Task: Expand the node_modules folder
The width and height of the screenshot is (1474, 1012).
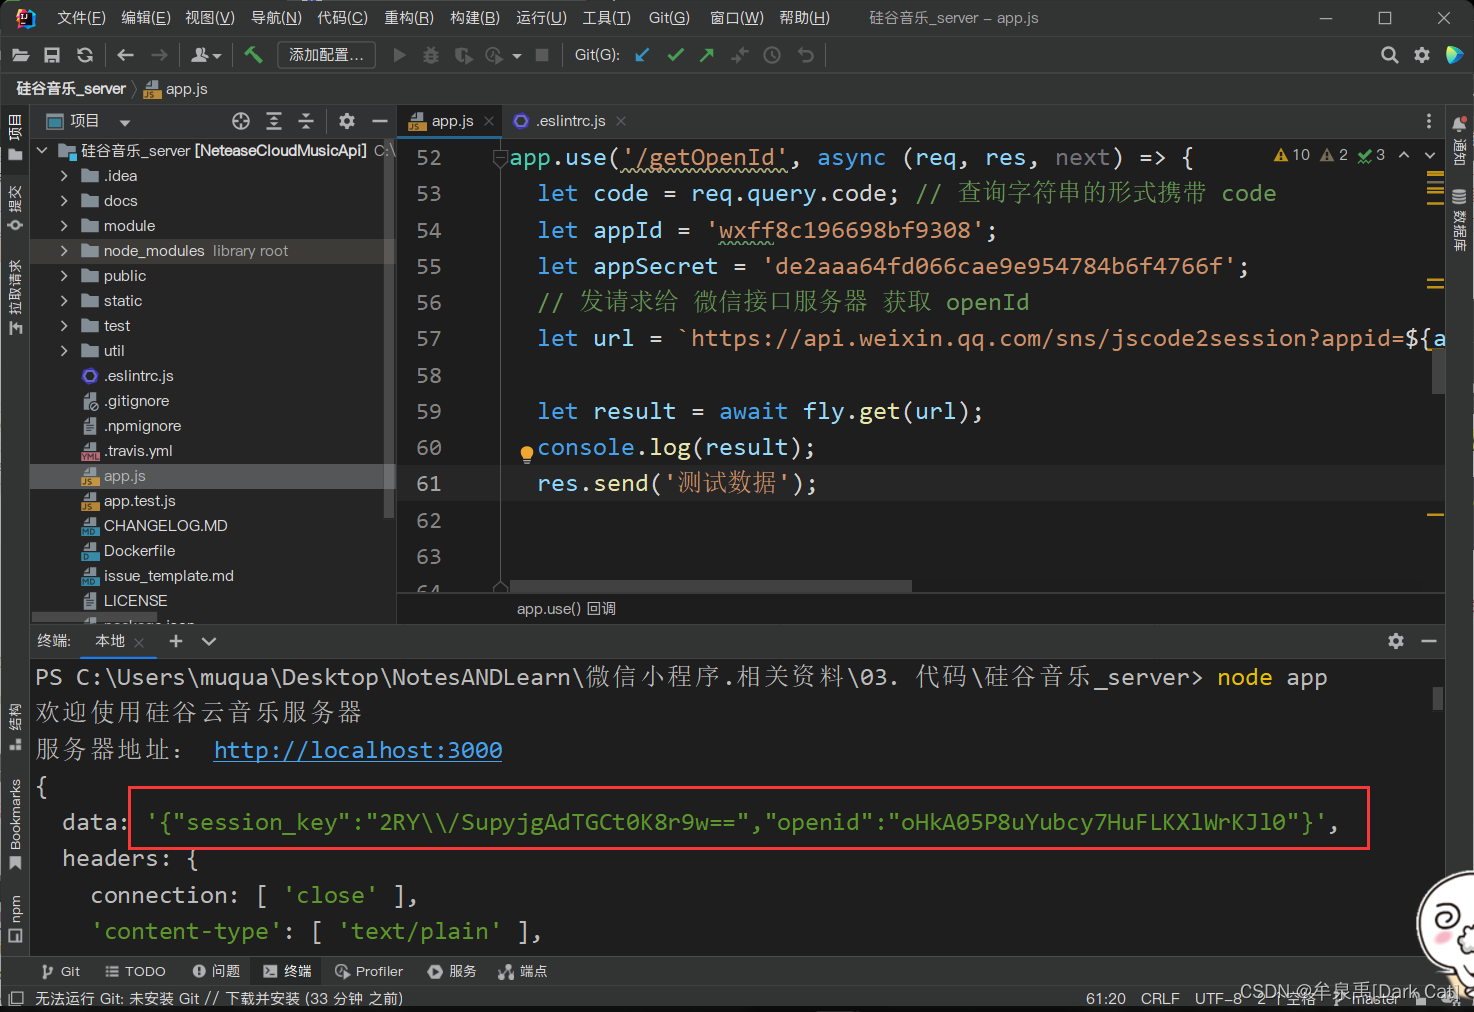Action: click(64, 251)
